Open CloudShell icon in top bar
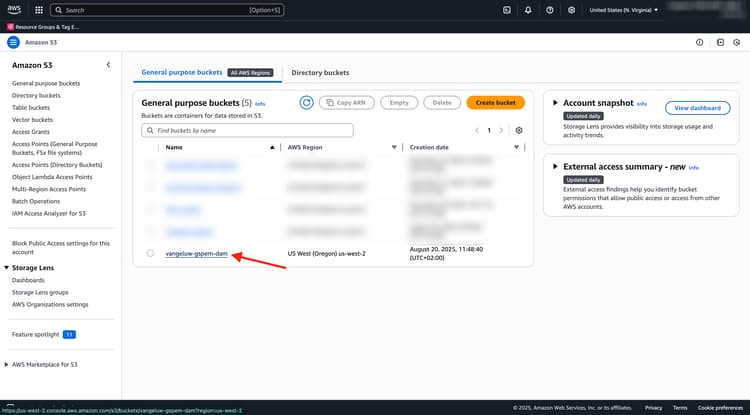This screenshot has height=415, width=750. [x=507, y=10]
